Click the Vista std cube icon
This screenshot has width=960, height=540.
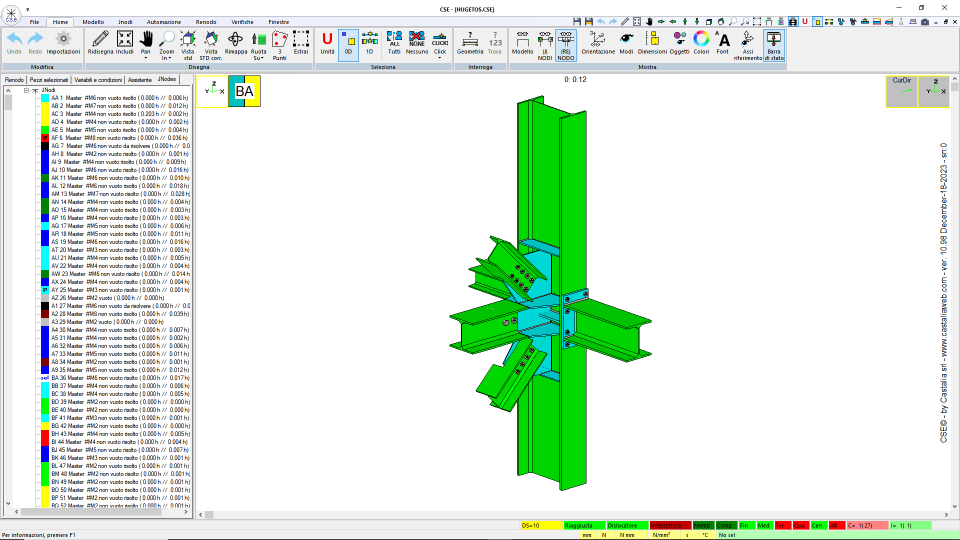(188, 45)
